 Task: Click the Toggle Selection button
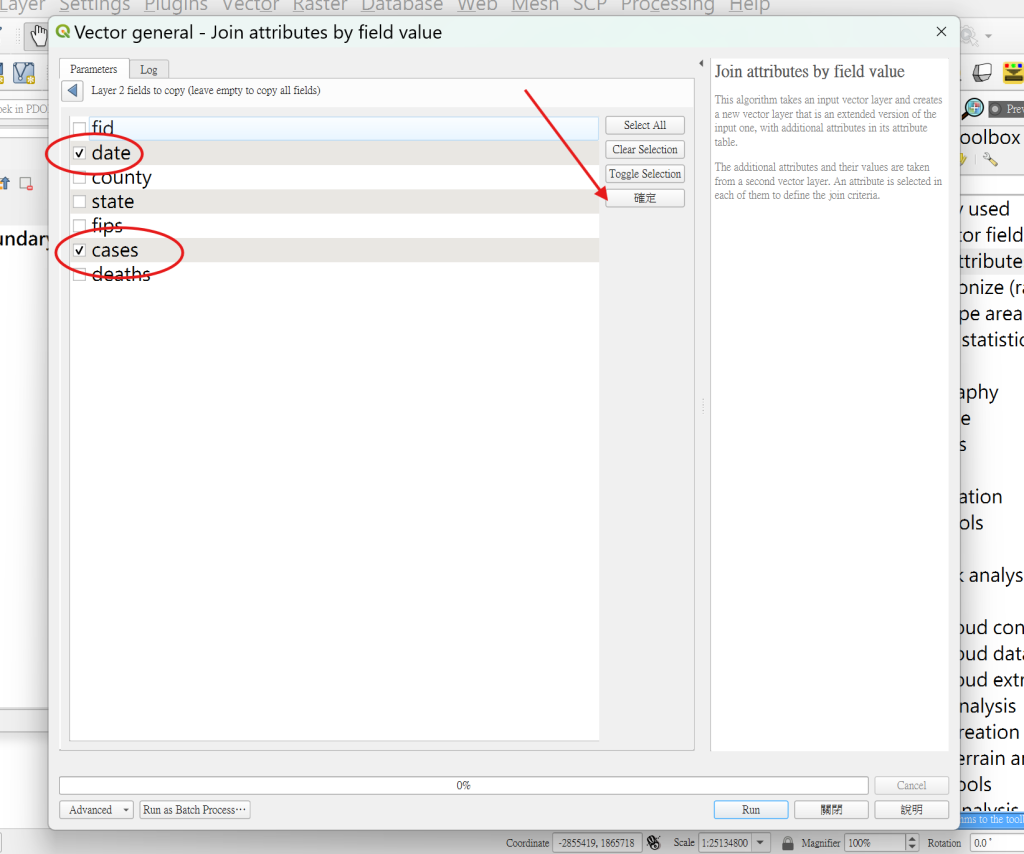pyautogui.click(x=645, y=174)
